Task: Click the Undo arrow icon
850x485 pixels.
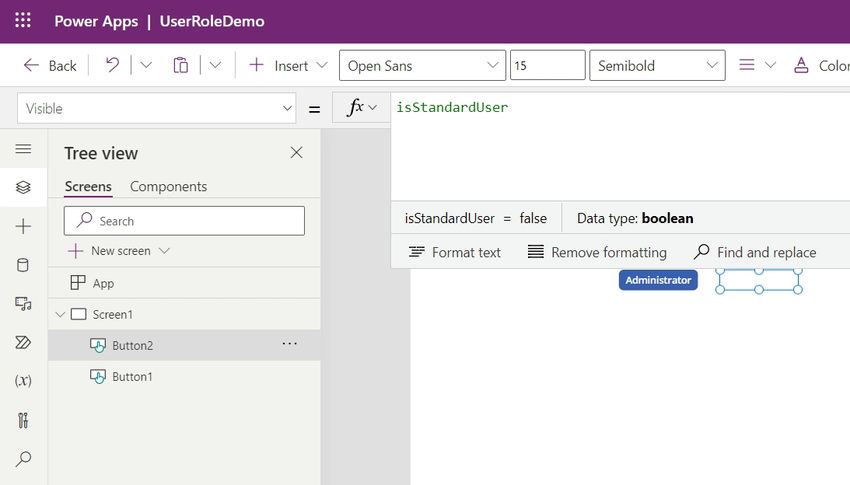Action: click(x=112, y=65)
